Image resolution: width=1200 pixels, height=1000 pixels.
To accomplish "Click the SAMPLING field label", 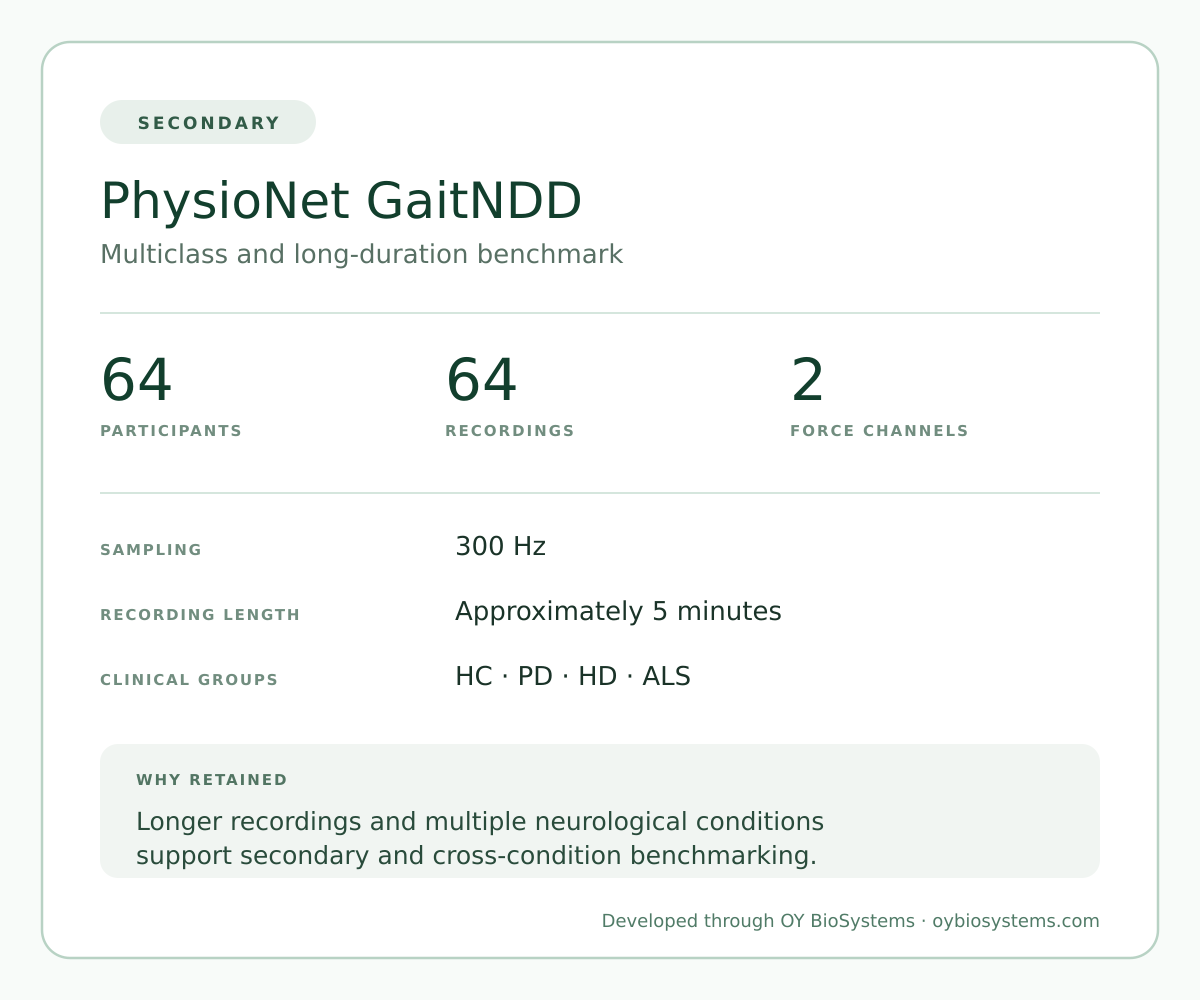I will pyautogui.click(x=151, y=550).
